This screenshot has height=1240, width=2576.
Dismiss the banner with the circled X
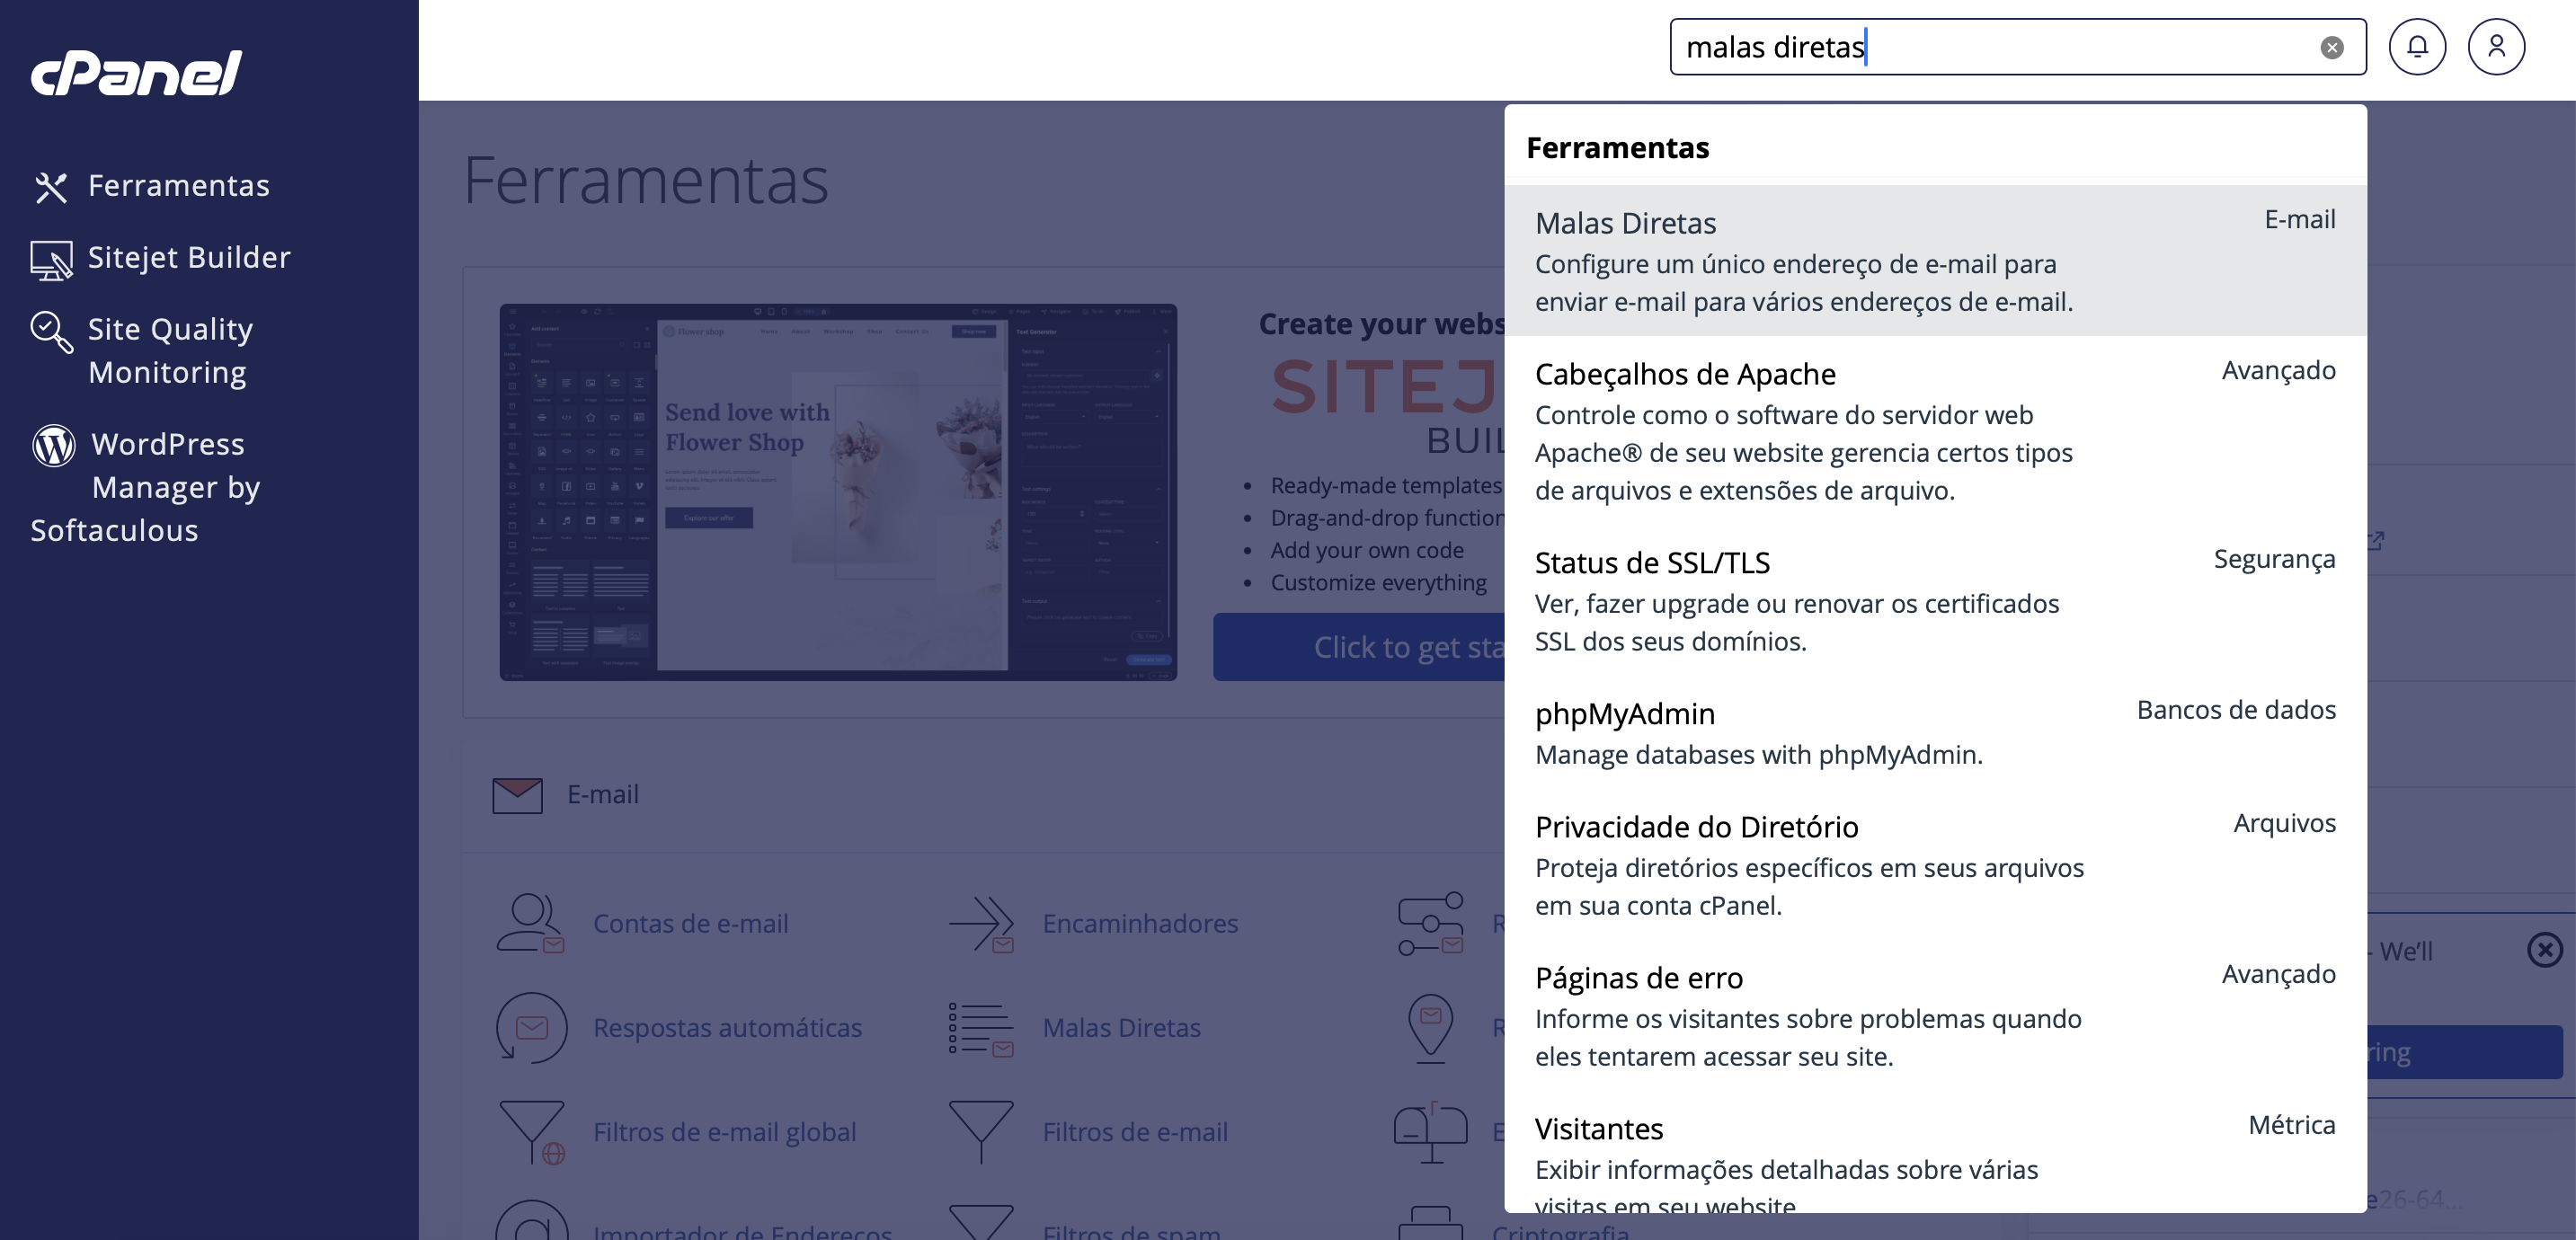click(x=2545, y=949)
